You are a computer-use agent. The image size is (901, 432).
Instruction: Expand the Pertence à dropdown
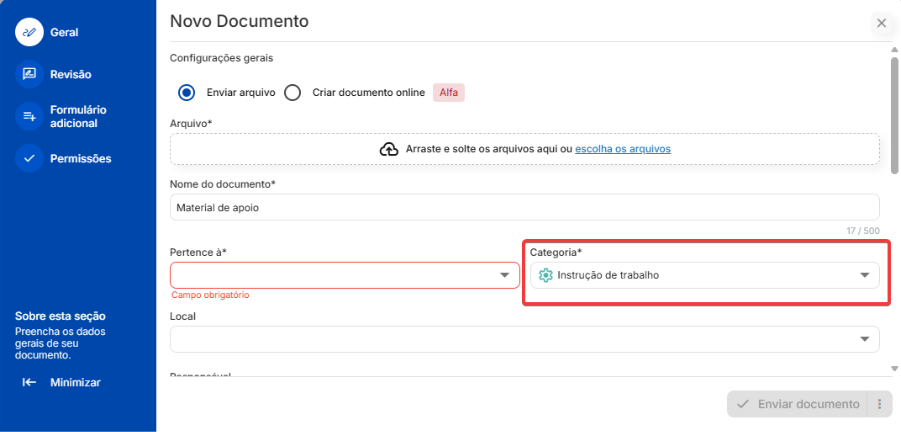click(504, 275)
